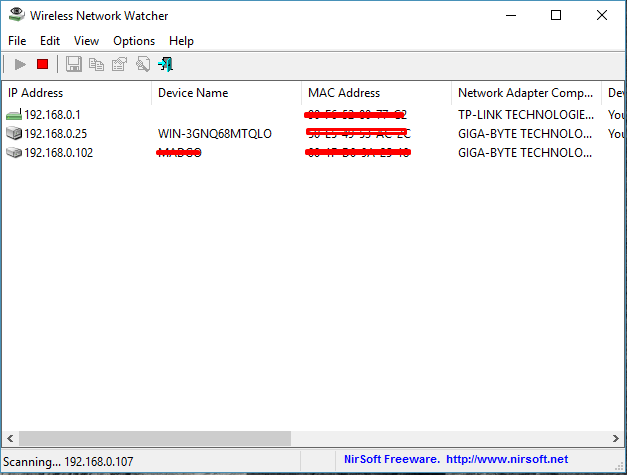Sort by the MAC Address column header
This screenshot has width=627, height=475.
click(344, 93)
